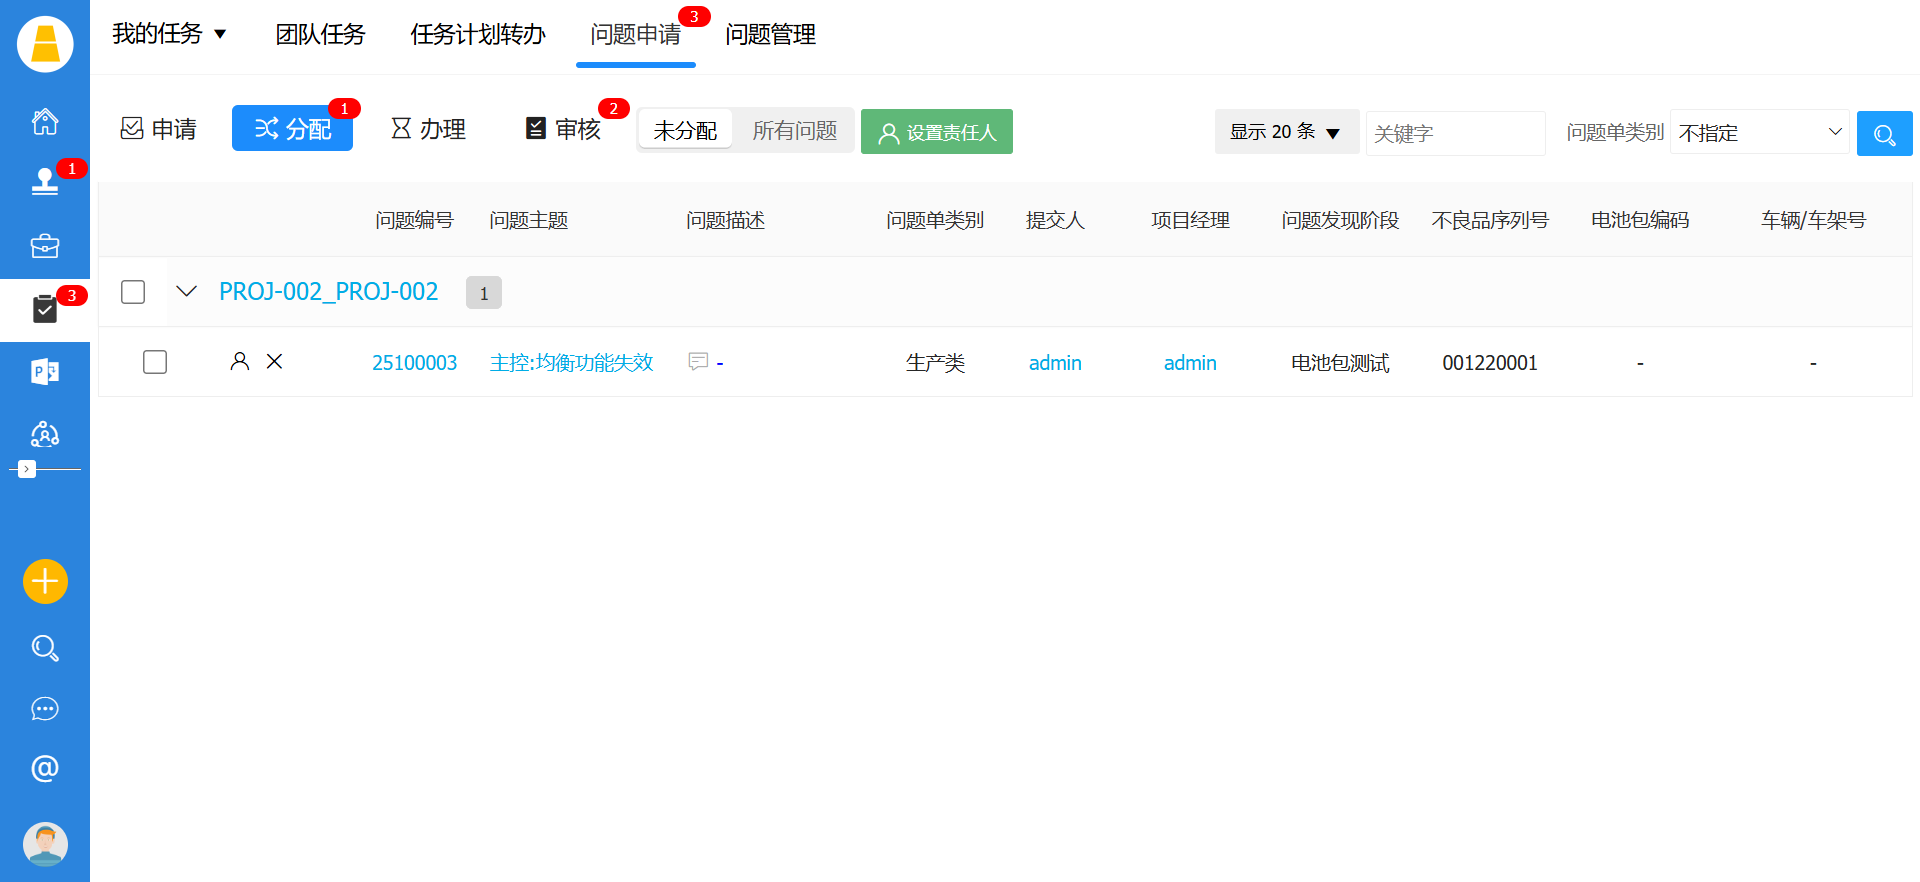
Task: Select the checkbox for issue 25100003
Action: click(x=155, y=362)
